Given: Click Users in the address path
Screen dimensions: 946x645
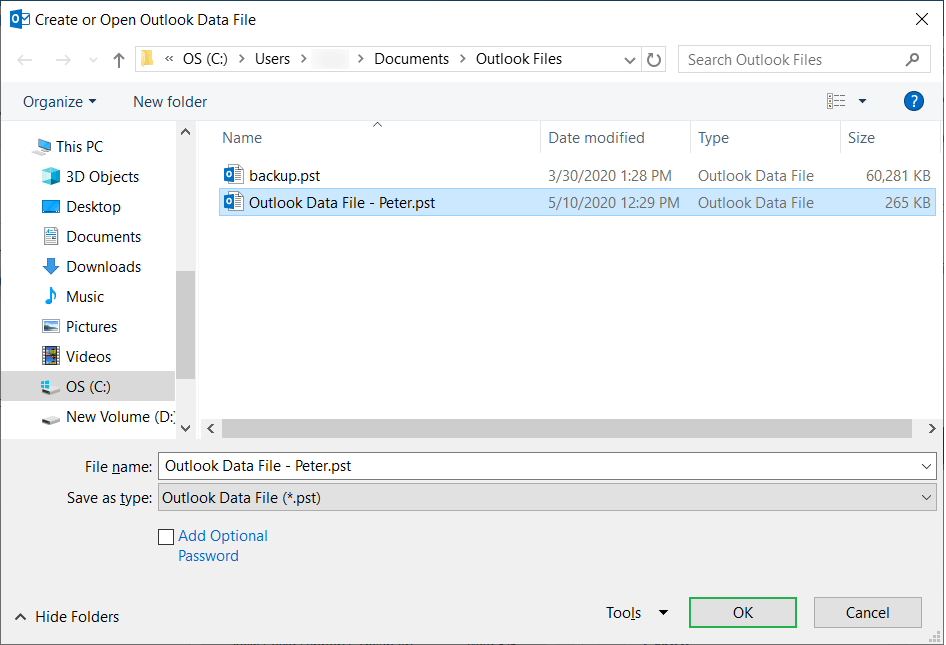Looking at the screenshot, I should (272, 59).
